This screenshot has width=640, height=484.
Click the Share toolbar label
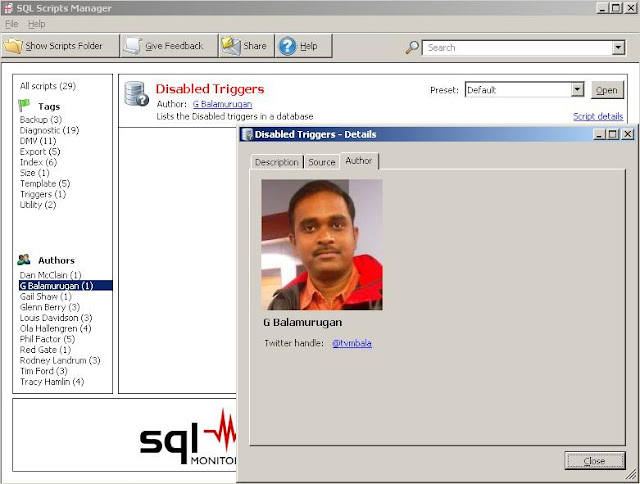[x=255, y=46]
